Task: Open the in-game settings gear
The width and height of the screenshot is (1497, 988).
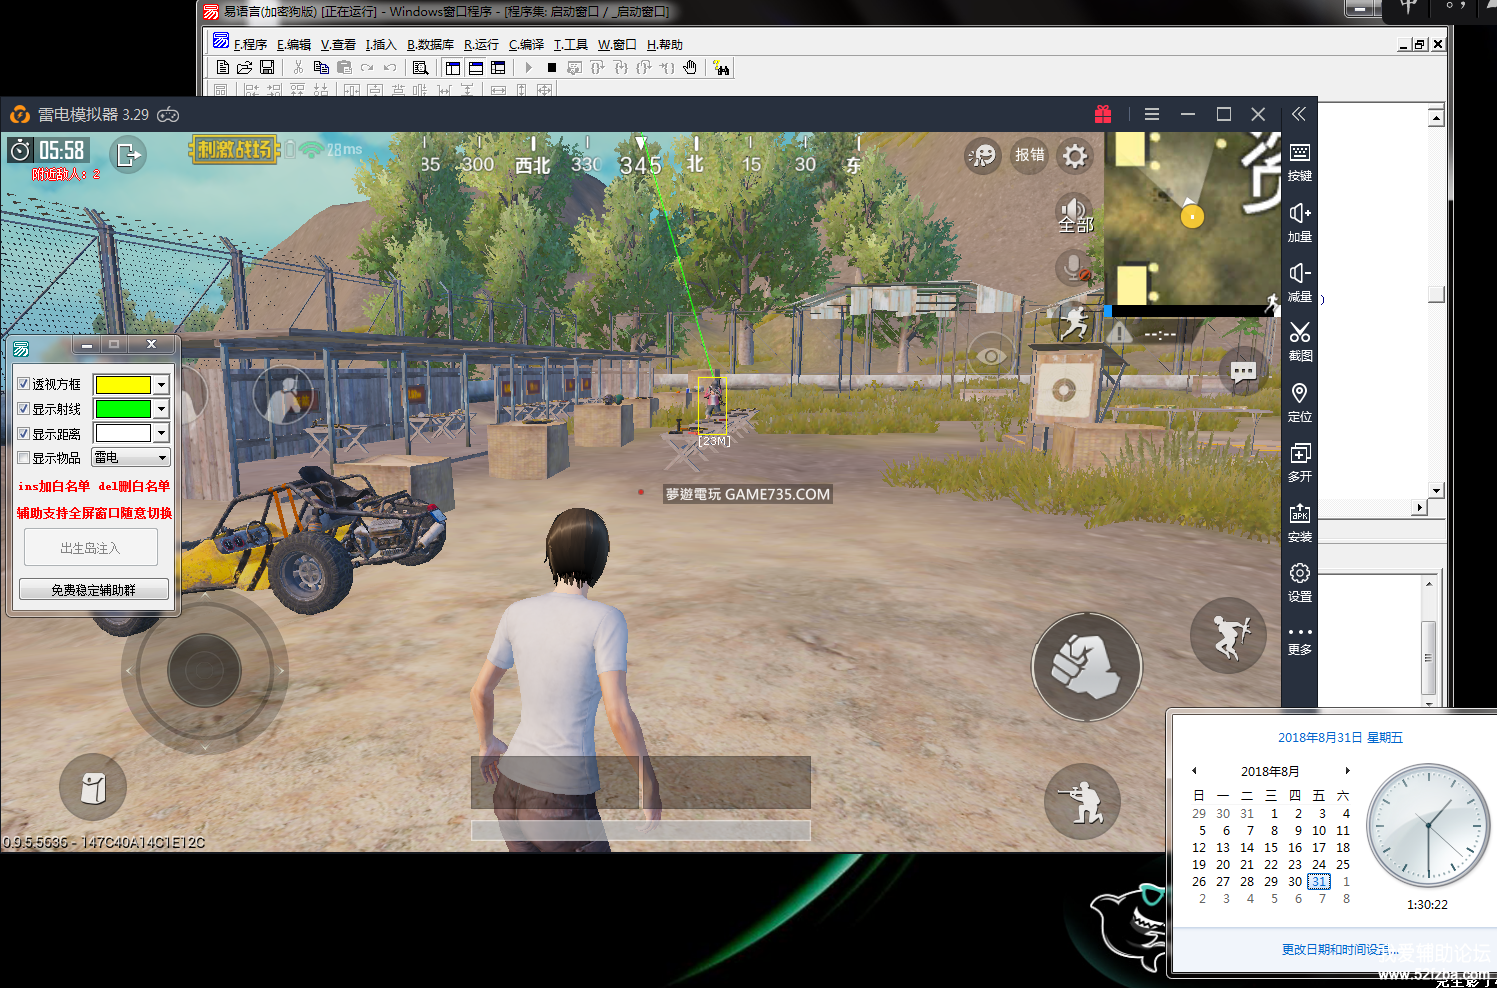Action: pos(1075,156)
